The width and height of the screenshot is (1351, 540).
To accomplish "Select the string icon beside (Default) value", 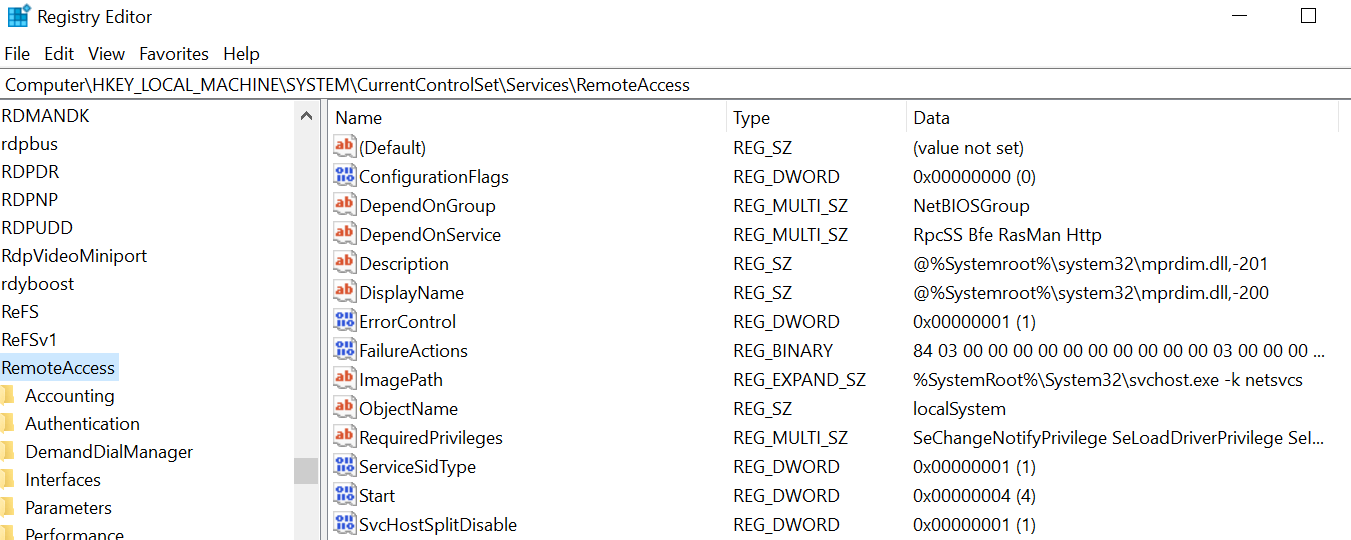I will pyautogui.click(x=345, y=147).
